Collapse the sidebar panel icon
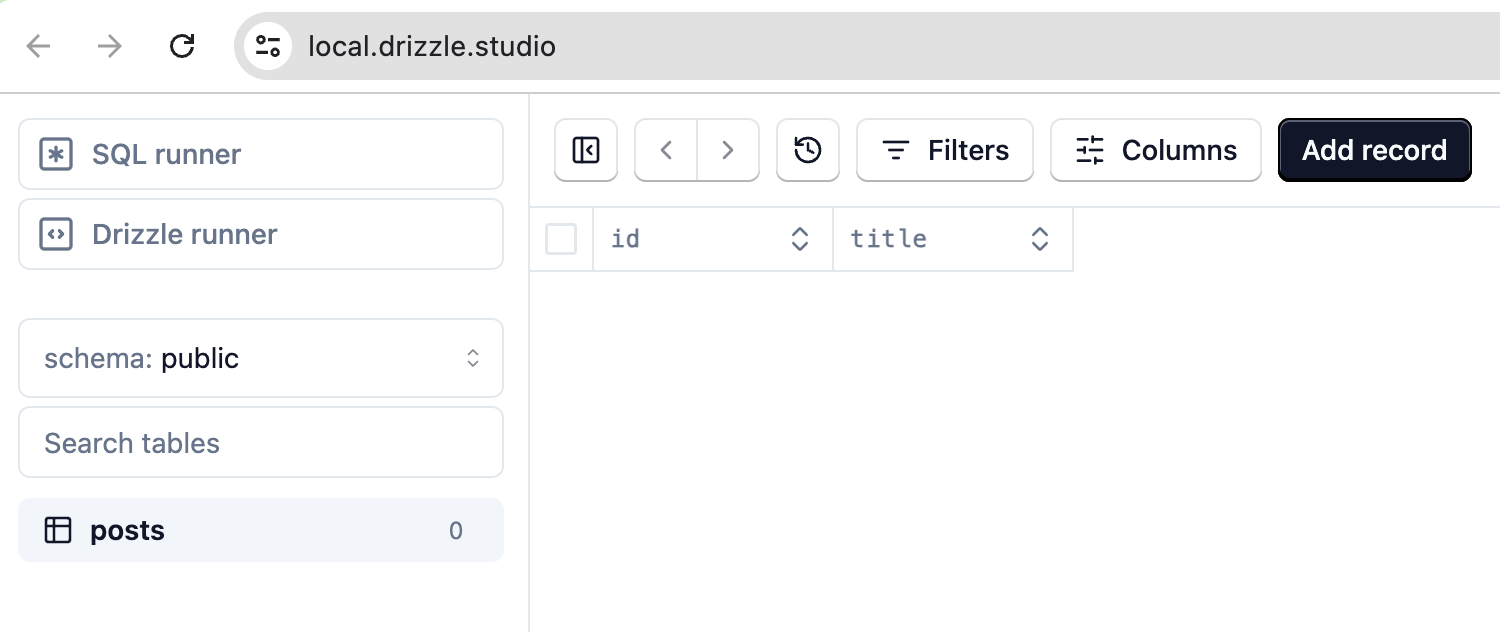This screenshot has width=1500, height=632. 586,150
